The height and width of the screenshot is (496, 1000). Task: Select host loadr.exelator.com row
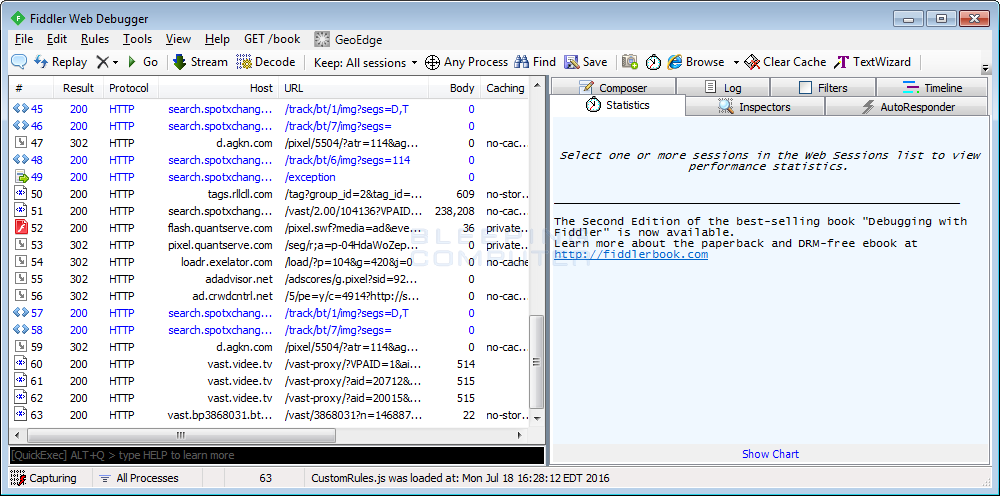[270, 262]
